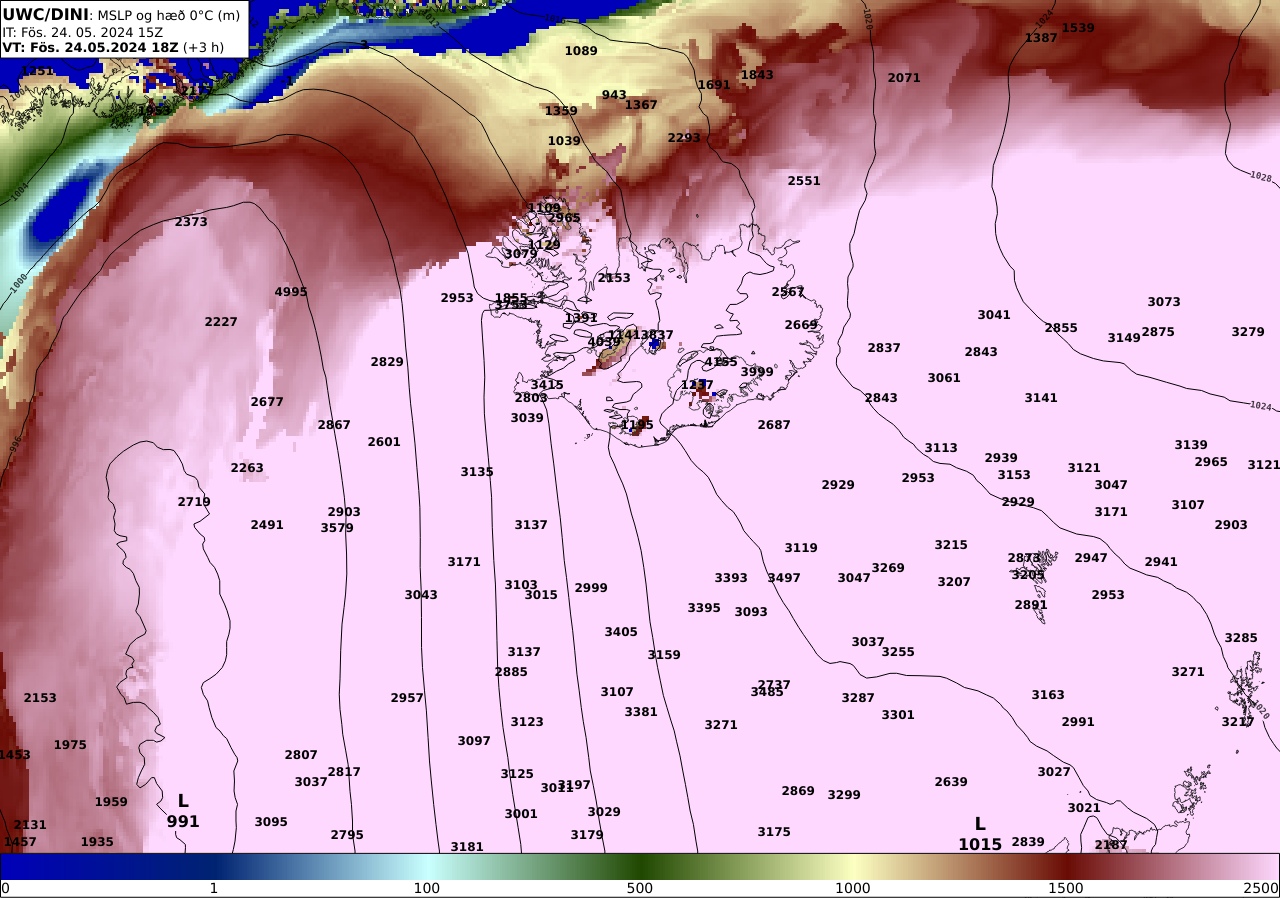Click the 2601 height value

click(384, 442)
